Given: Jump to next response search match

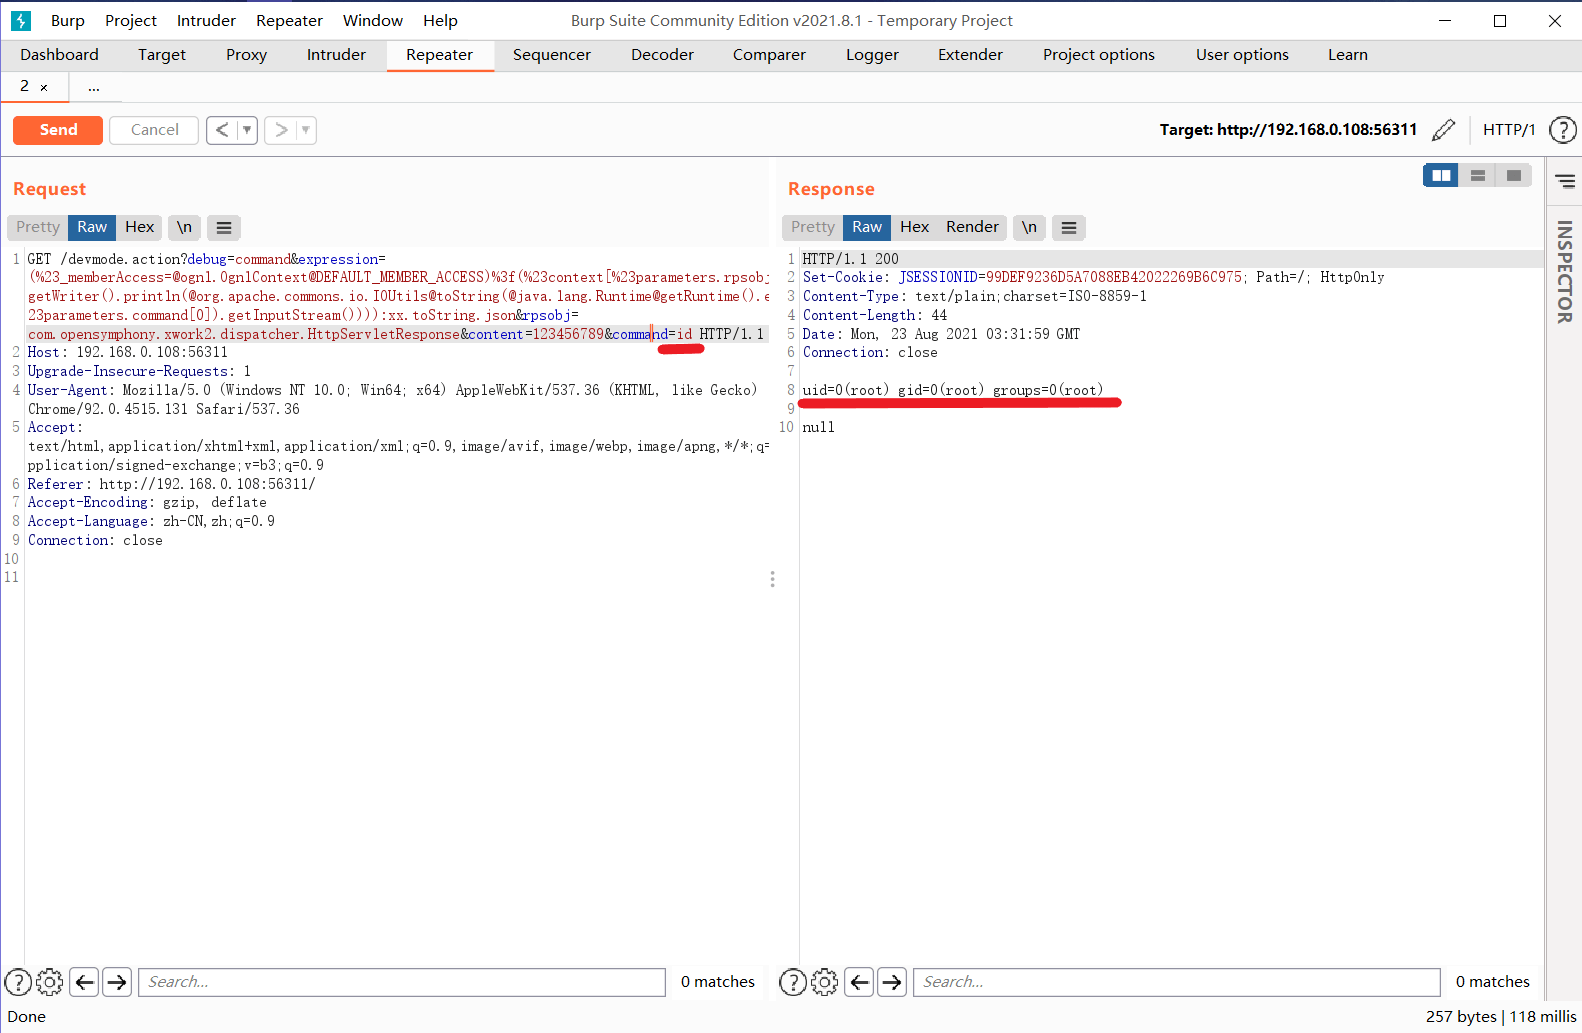Looking at the screenshot, I should tap(892, 982).
